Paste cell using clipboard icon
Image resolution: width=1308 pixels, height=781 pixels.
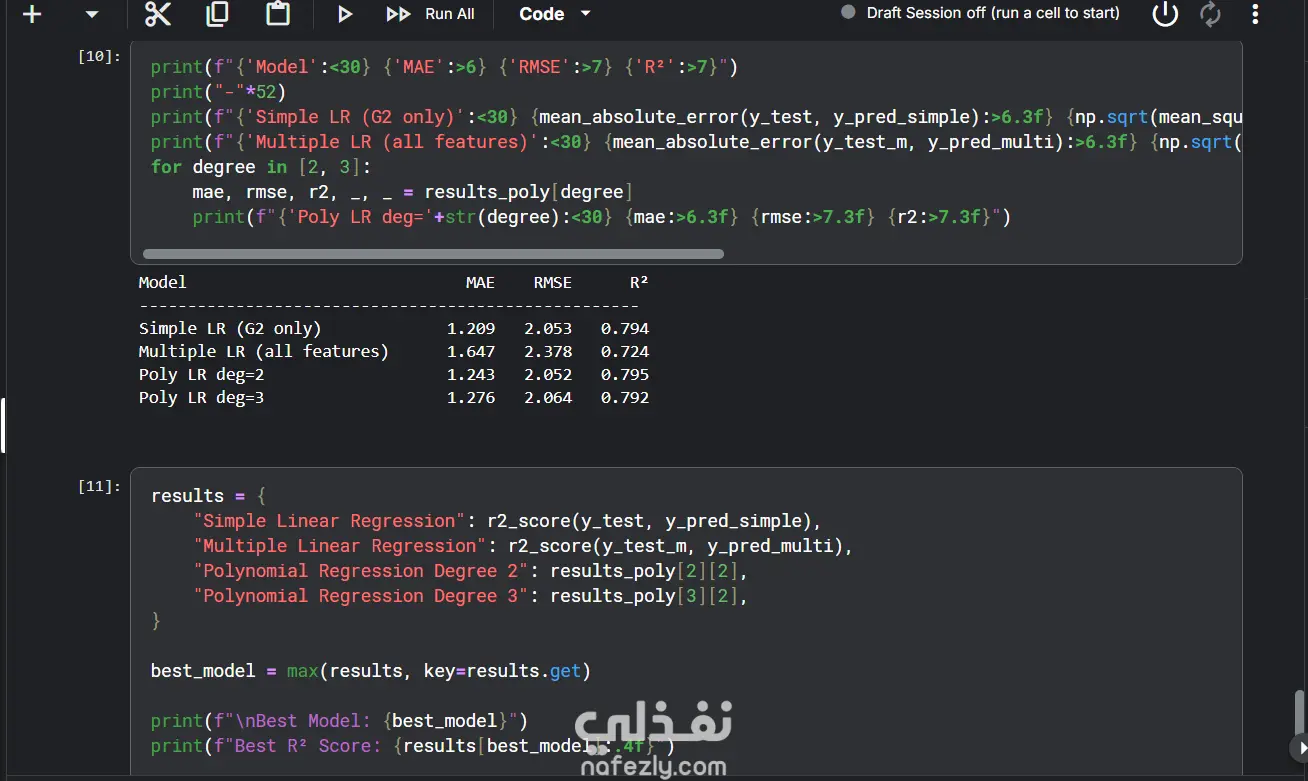coord(278,14)
